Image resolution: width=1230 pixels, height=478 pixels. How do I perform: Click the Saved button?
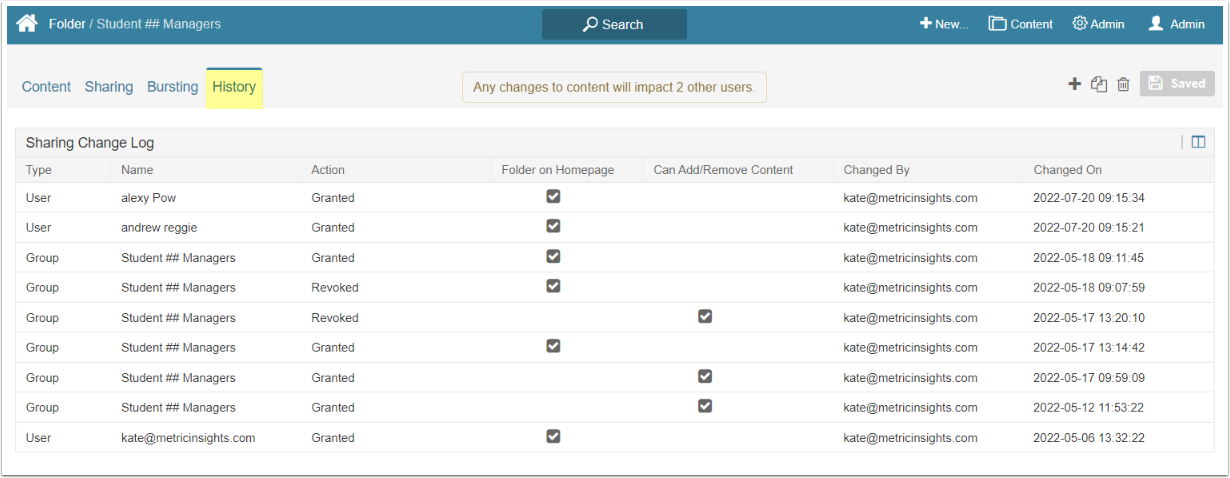click(x=1177, y=84)
